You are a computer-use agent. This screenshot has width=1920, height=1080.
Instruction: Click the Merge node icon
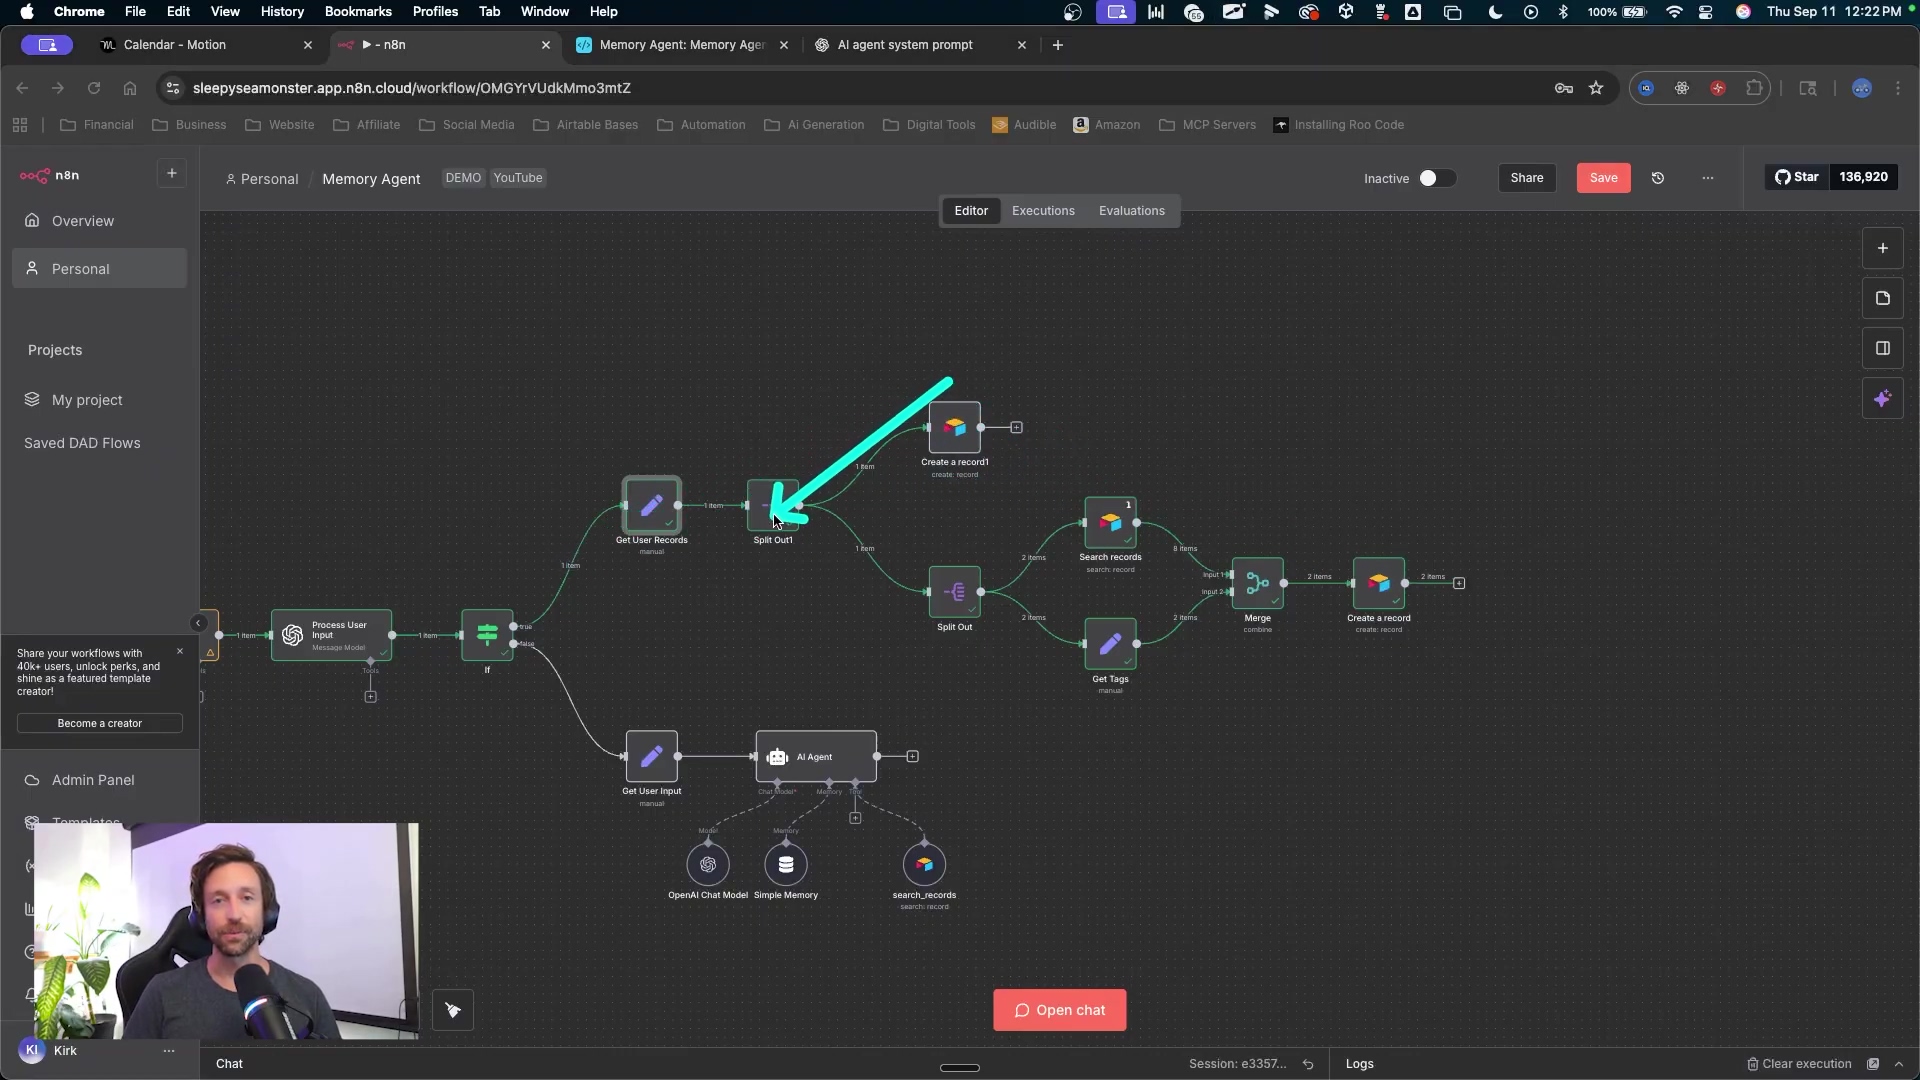tap(1257, 583)
